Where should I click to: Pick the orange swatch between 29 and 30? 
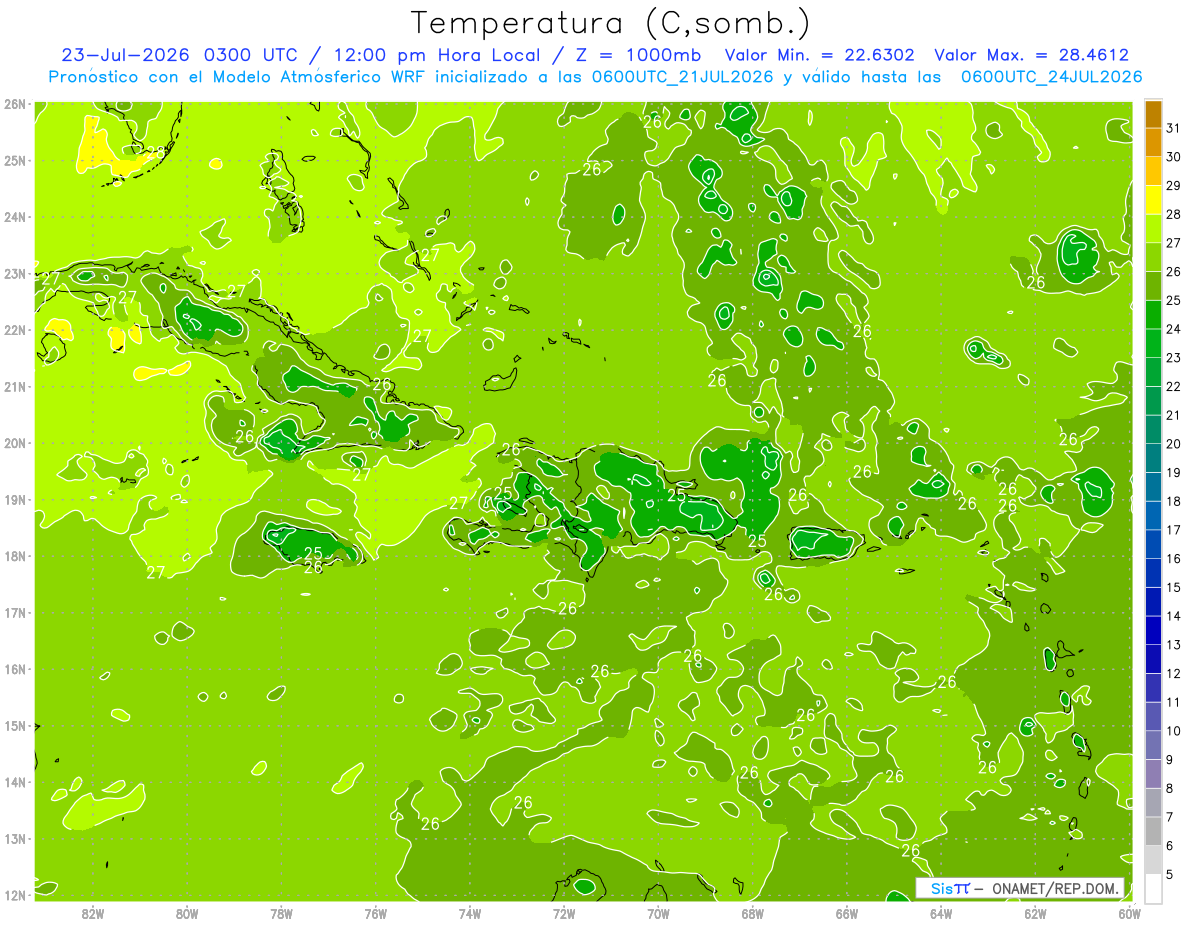[1153, 171]
